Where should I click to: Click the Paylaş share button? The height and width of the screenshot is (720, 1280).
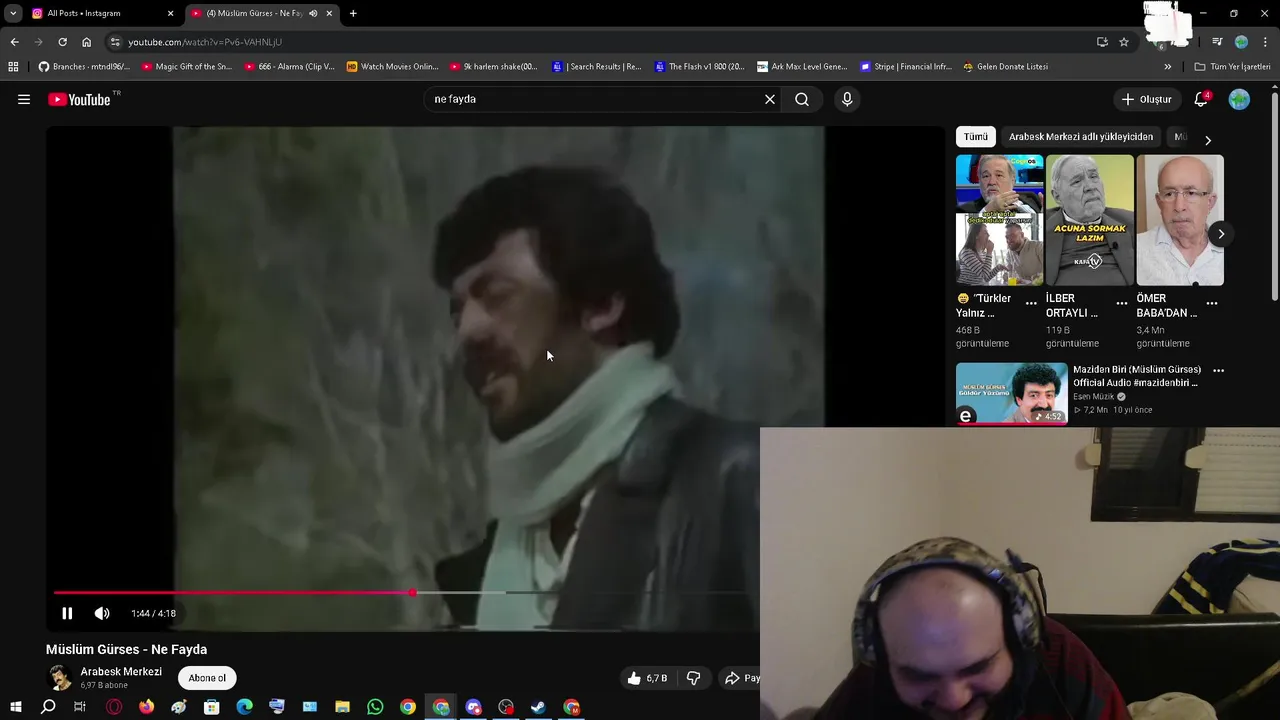coord(742,678)
